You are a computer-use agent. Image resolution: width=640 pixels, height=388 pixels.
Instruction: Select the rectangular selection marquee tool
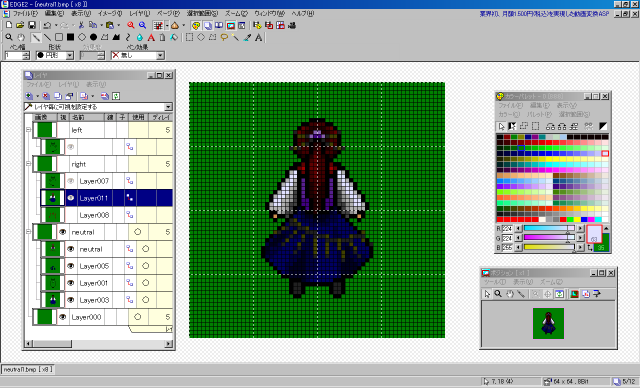(189, 37)
